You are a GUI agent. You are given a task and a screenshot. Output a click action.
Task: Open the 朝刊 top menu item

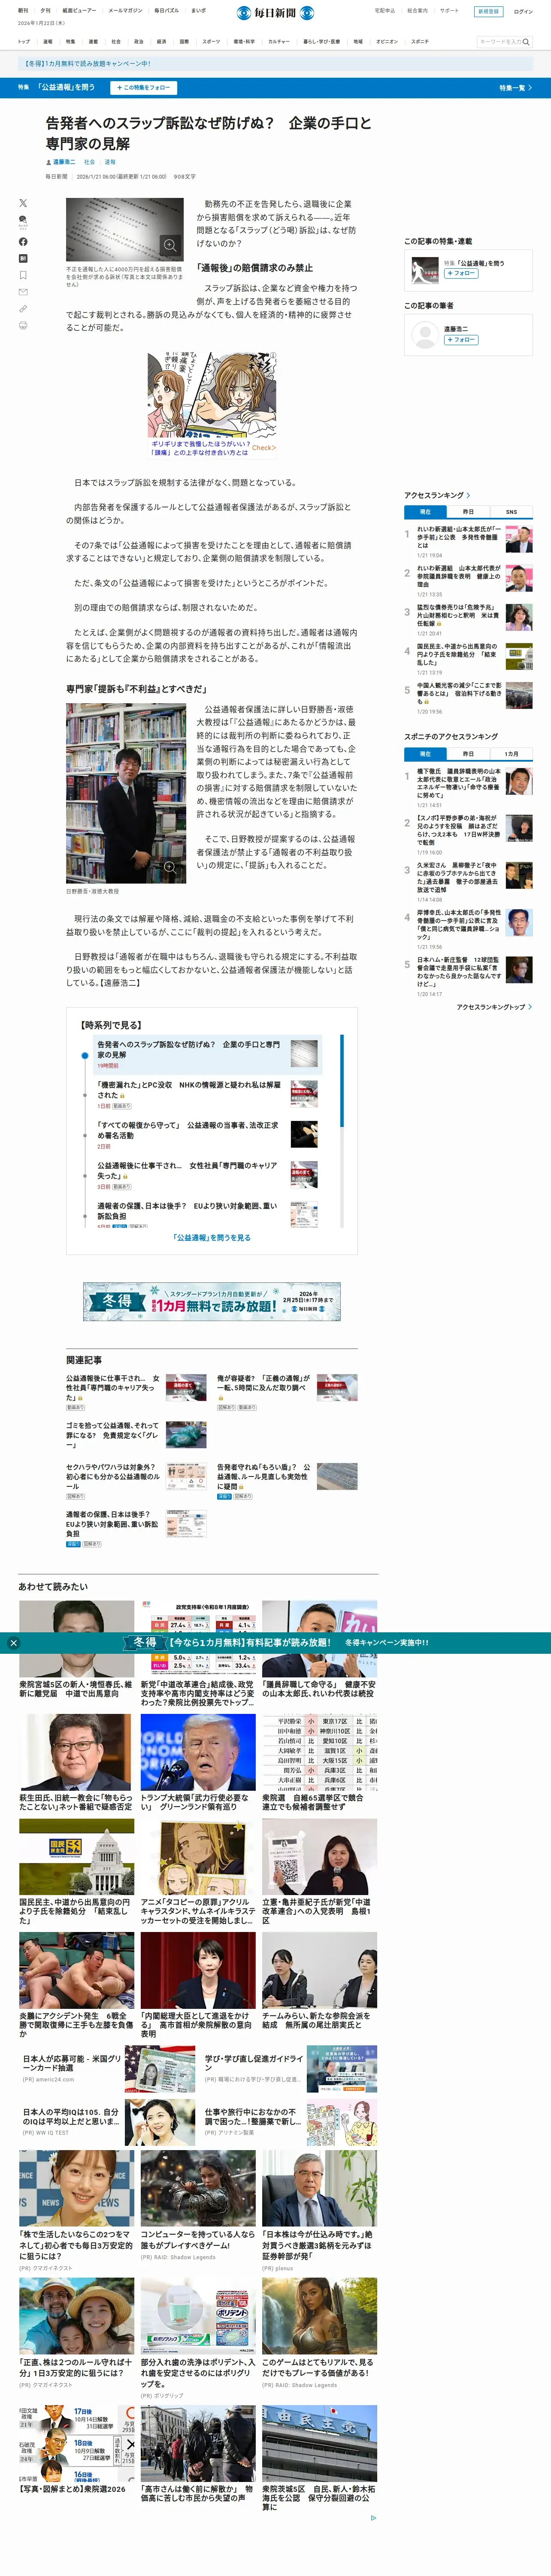pyautogui.click(x=23, y=11)
